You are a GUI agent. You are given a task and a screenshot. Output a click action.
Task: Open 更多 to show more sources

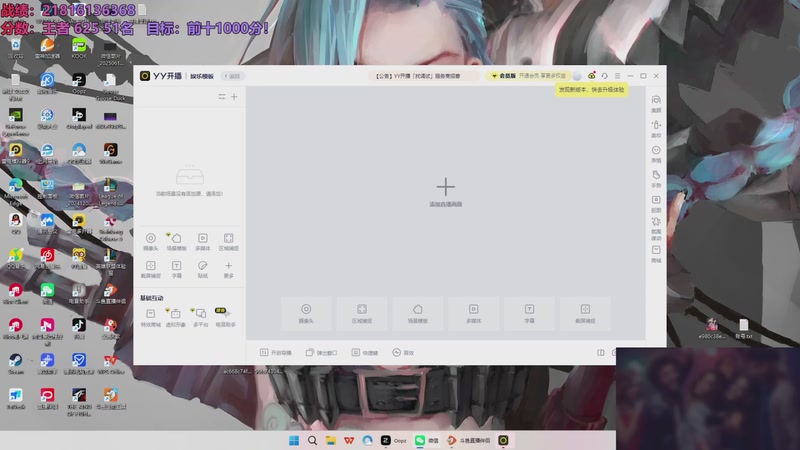click(229, 269)
